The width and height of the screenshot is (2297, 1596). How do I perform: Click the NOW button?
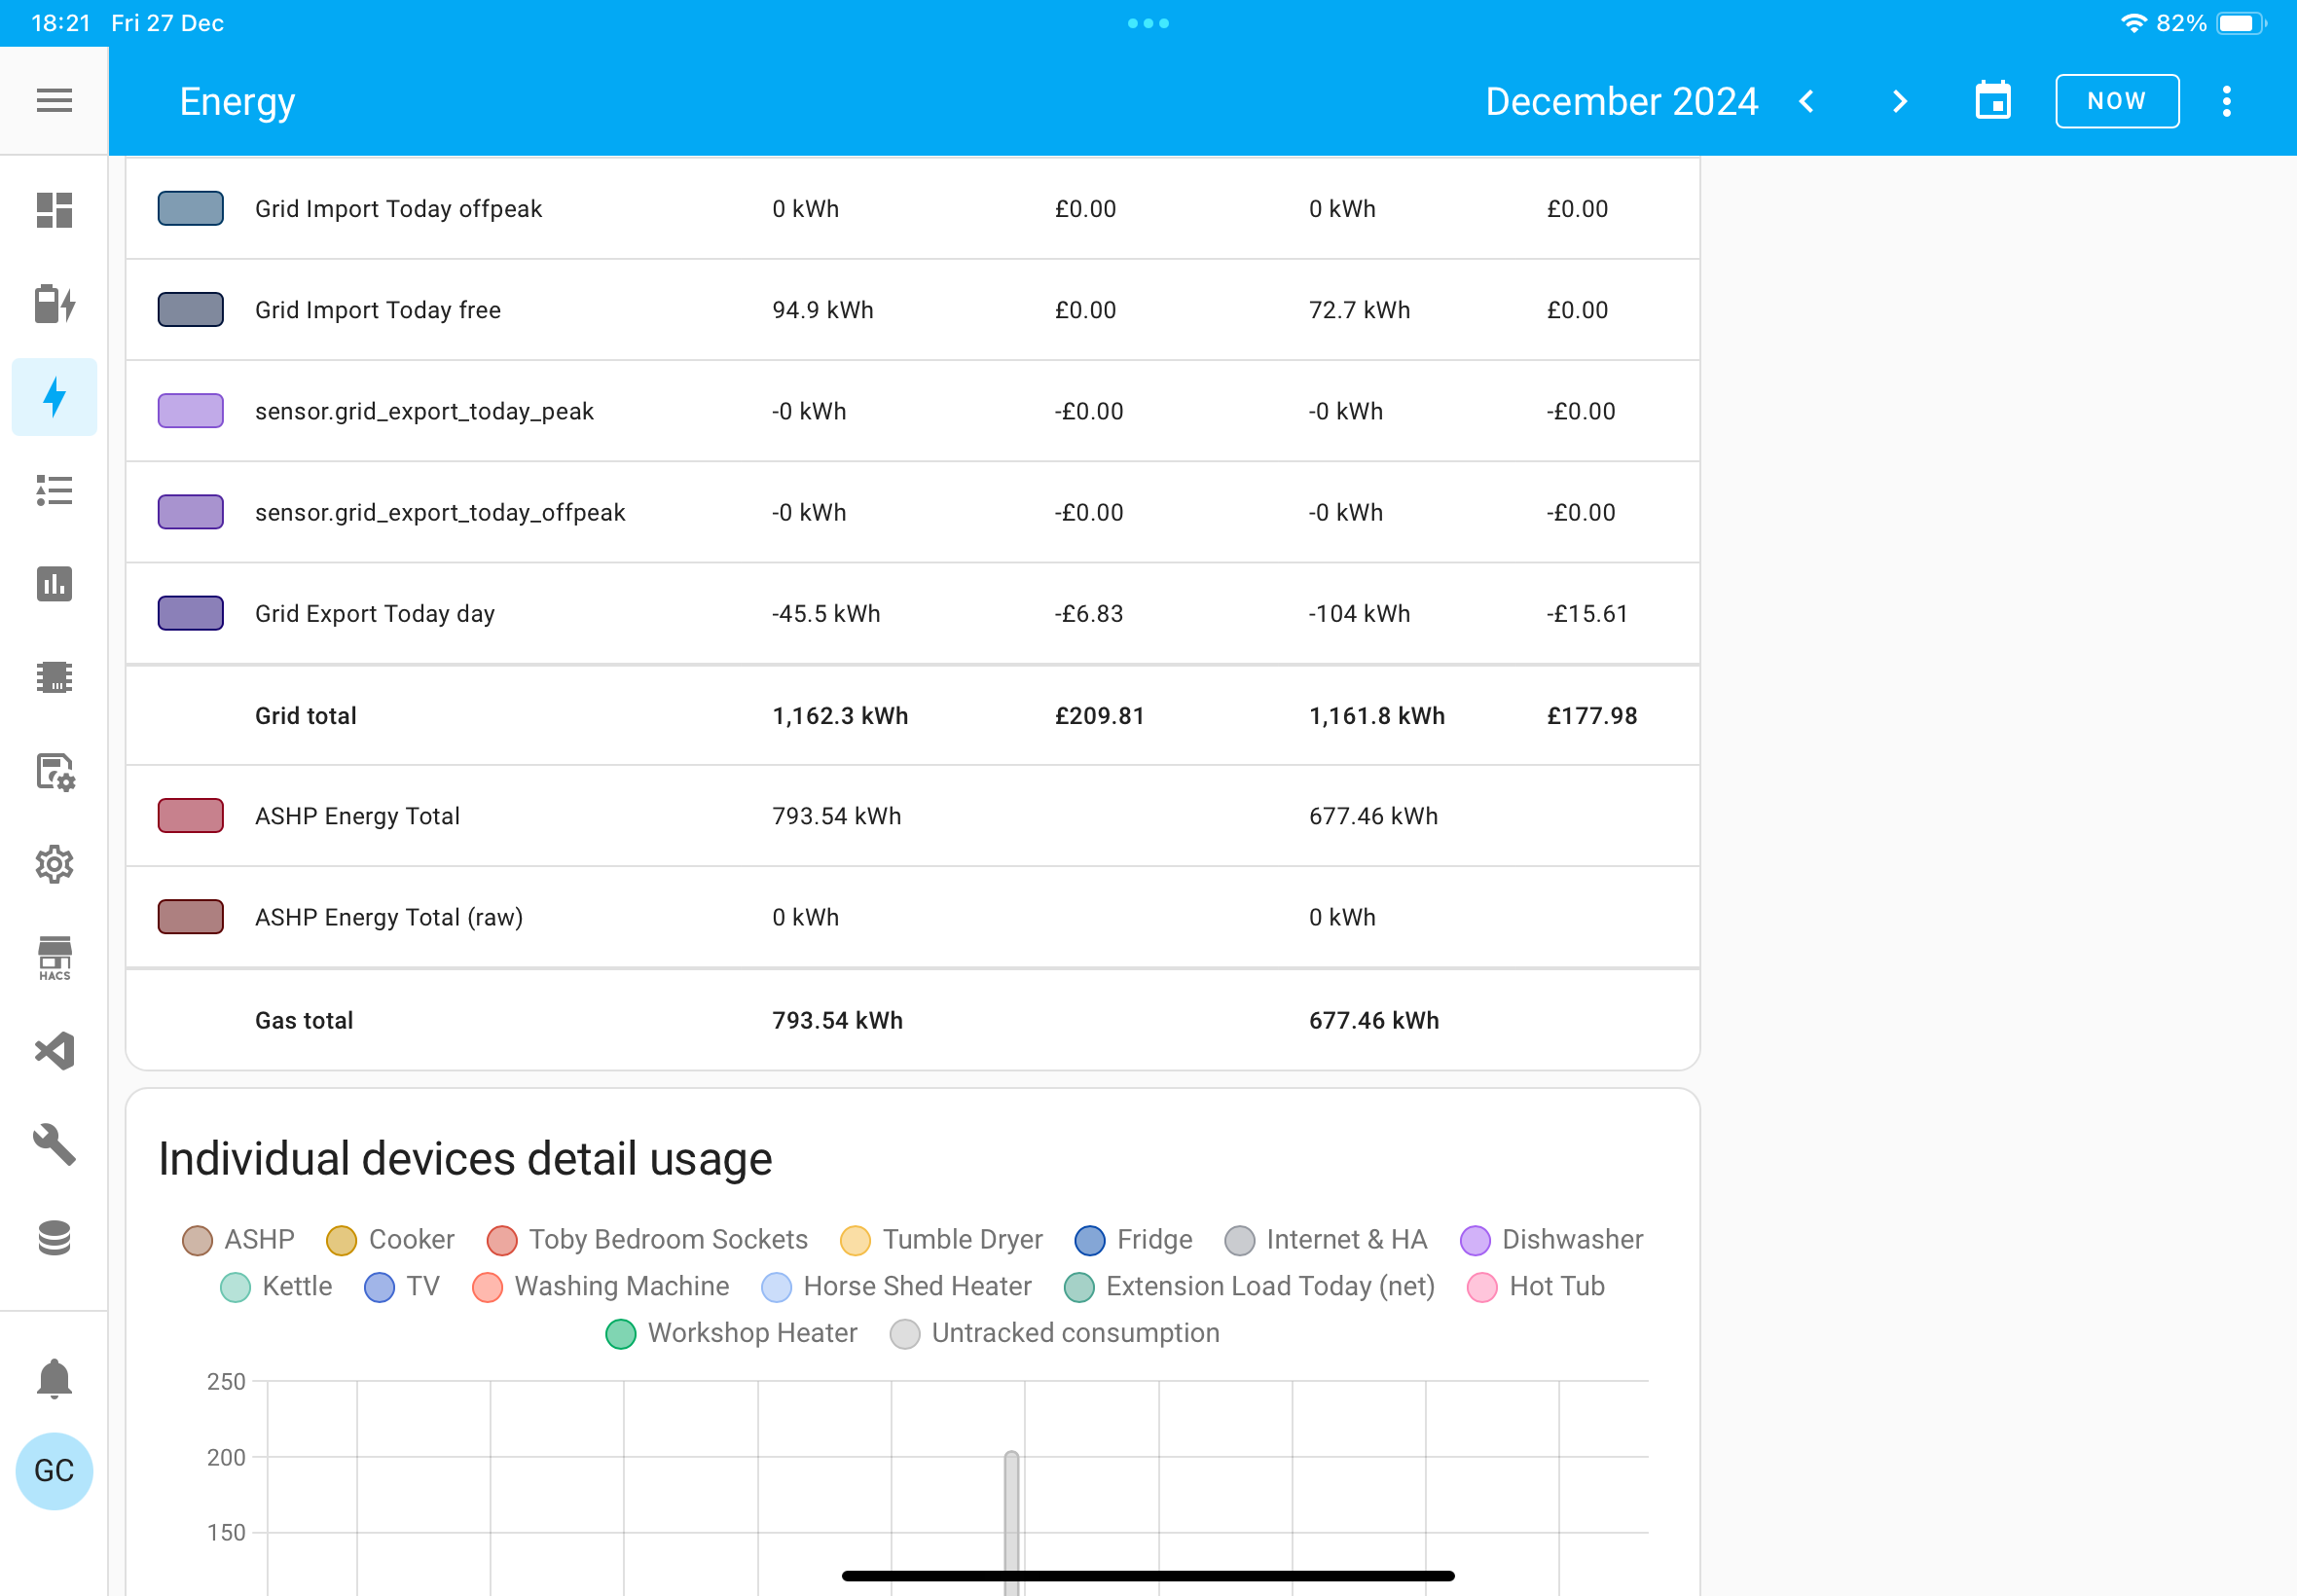pyautogui.click(x=2116, y=101)
